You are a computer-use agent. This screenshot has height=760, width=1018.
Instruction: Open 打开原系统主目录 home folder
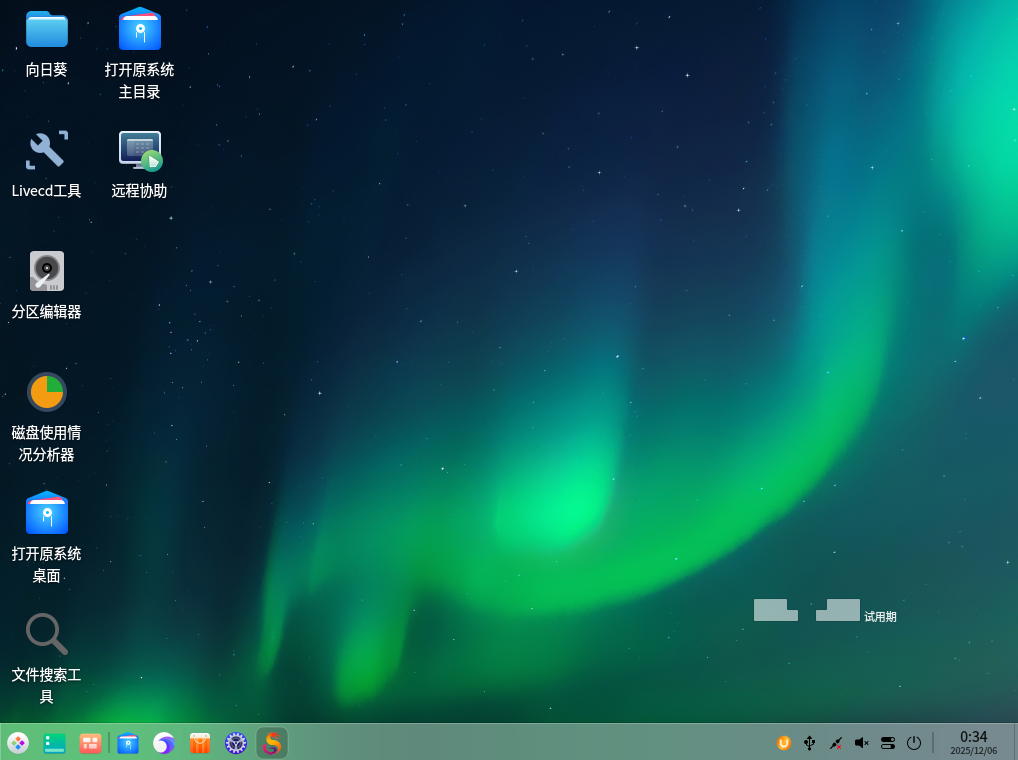point(139,30)
